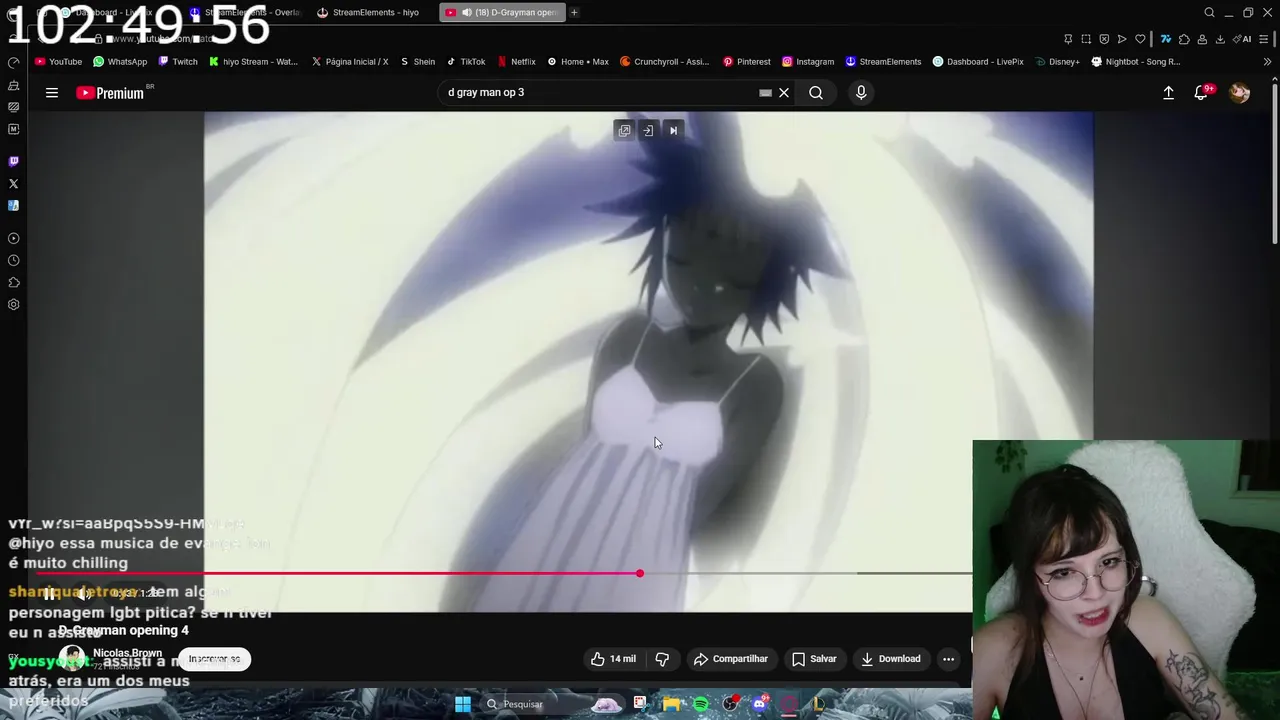The height and width of the screenshot is (720, 1280).
Task: Open Twitch bookmark
Action: pyautogui.click(x=178, y=61)
